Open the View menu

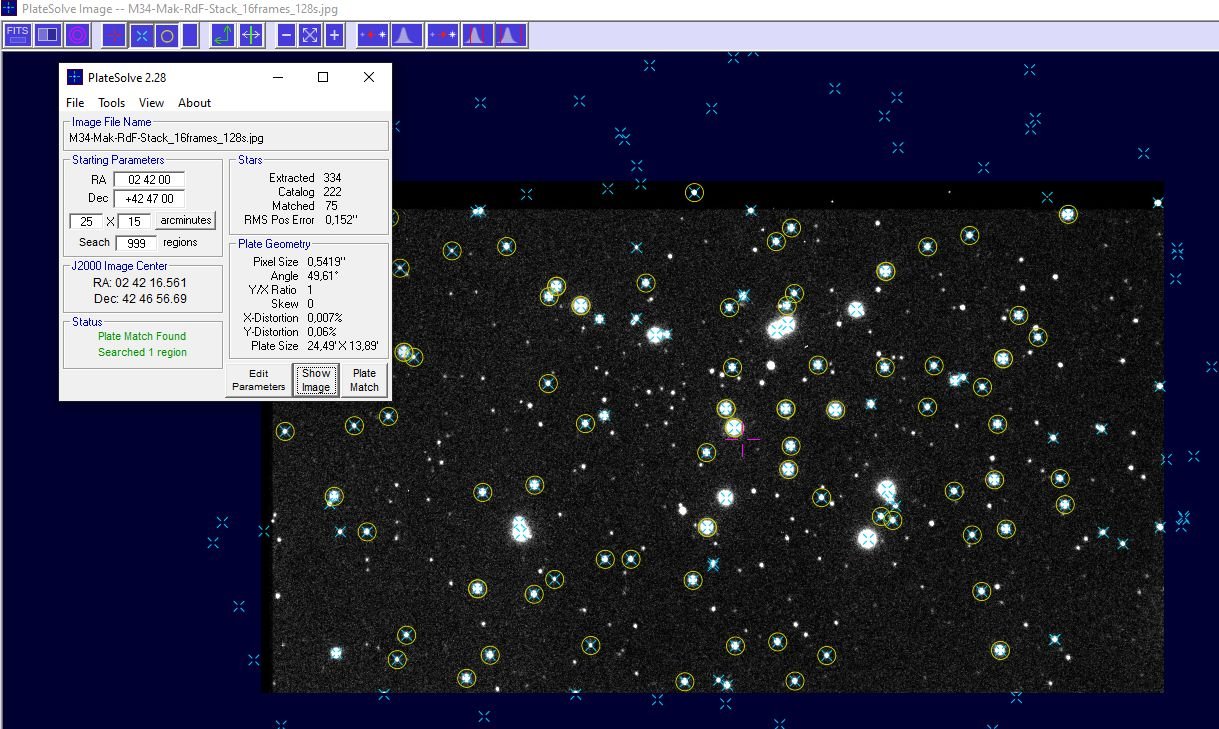click(x=151, y=102)
